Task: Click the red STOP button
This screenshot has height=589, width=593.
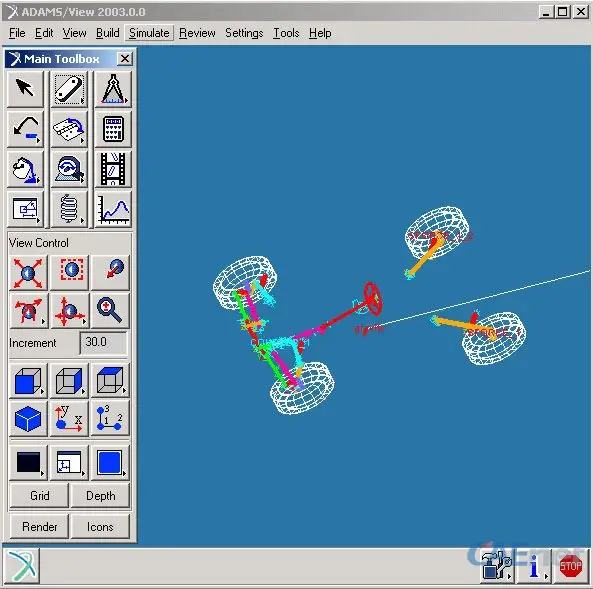Action: [x=571, y=566]
